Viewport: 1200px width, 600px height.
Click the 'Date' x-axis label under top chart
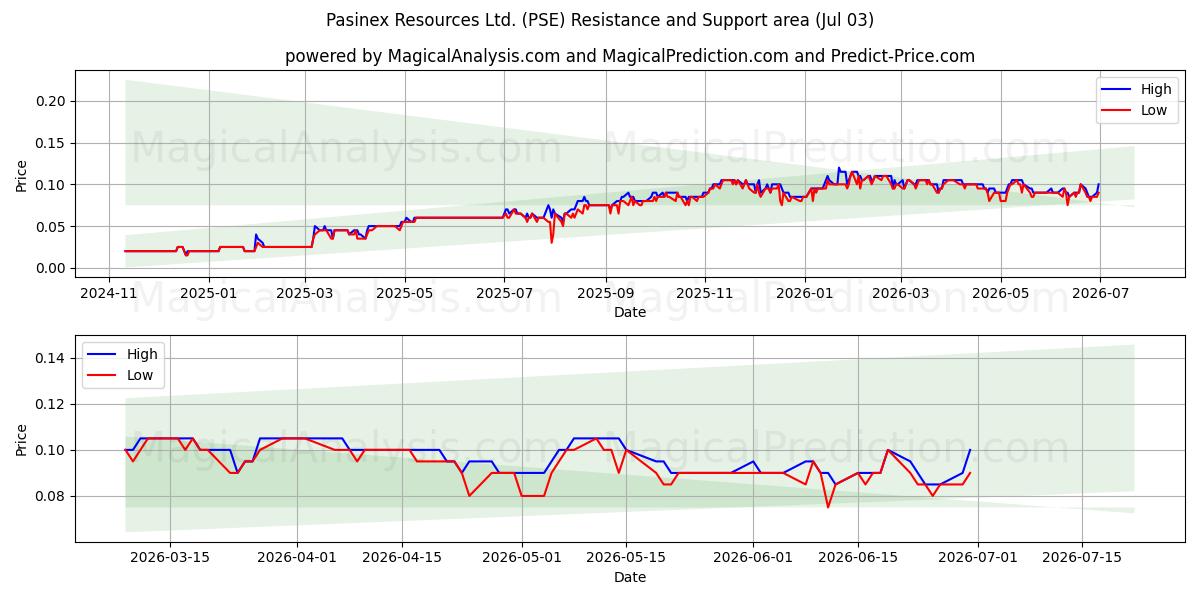pos(630,312)
